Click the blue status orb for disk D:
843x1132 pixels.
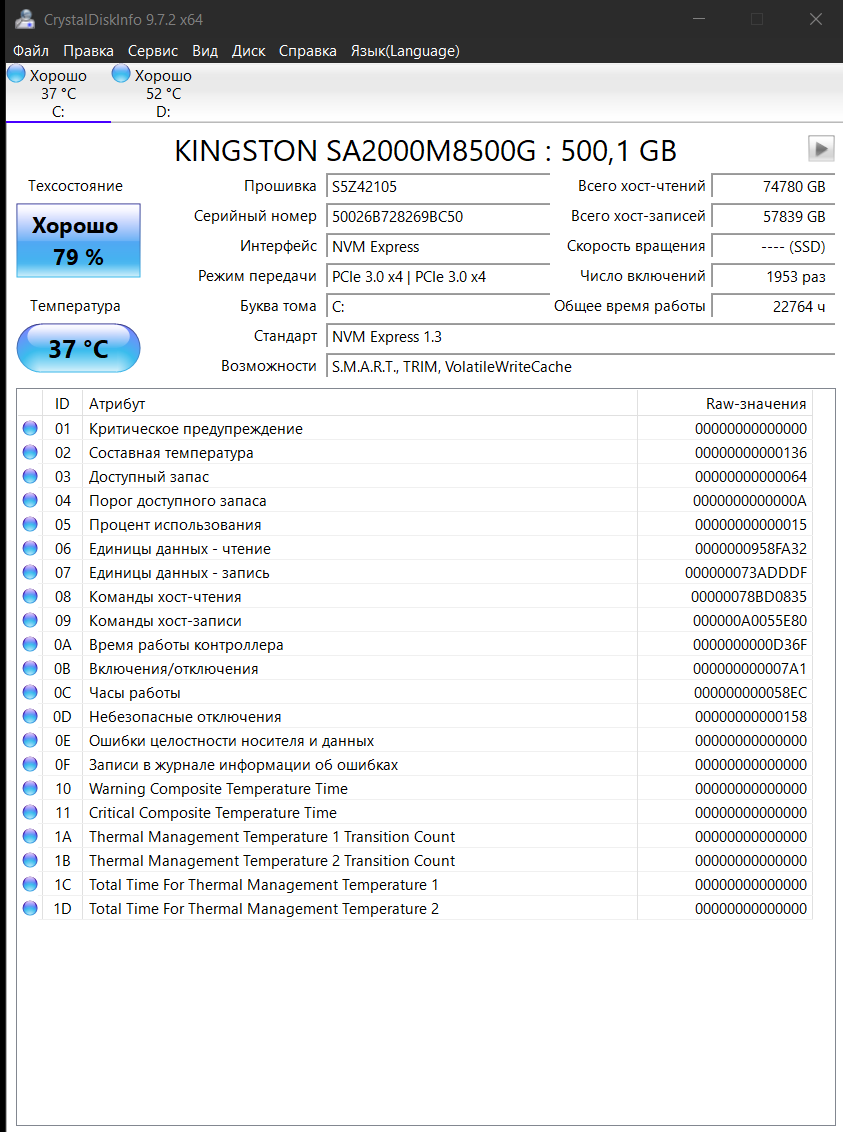tap(121, 74)
